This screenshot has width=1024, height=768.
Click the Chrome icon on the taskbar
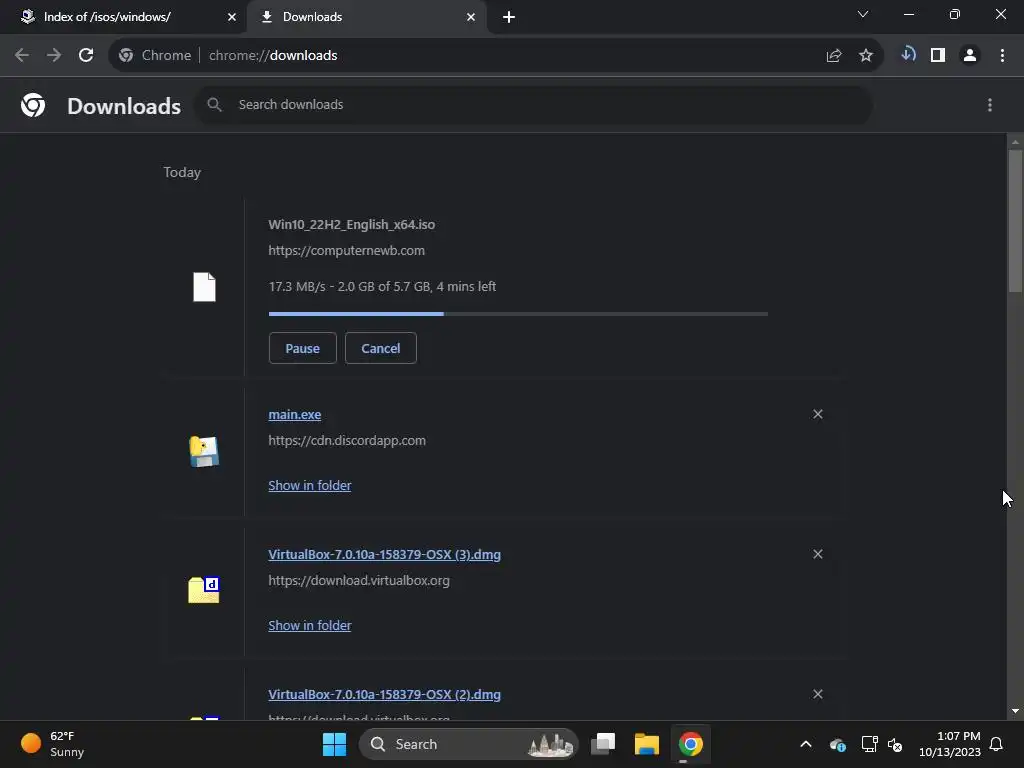[690, 744]
